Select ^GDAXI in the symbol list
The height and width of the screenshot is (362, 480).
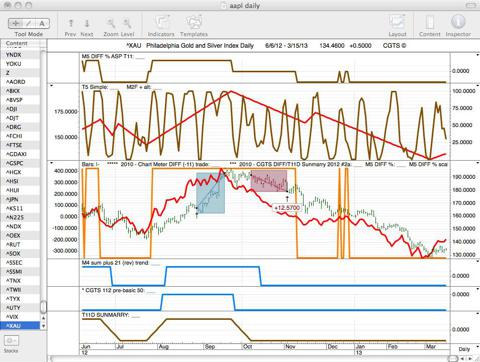pyautogui.click(x=20, y=154)
